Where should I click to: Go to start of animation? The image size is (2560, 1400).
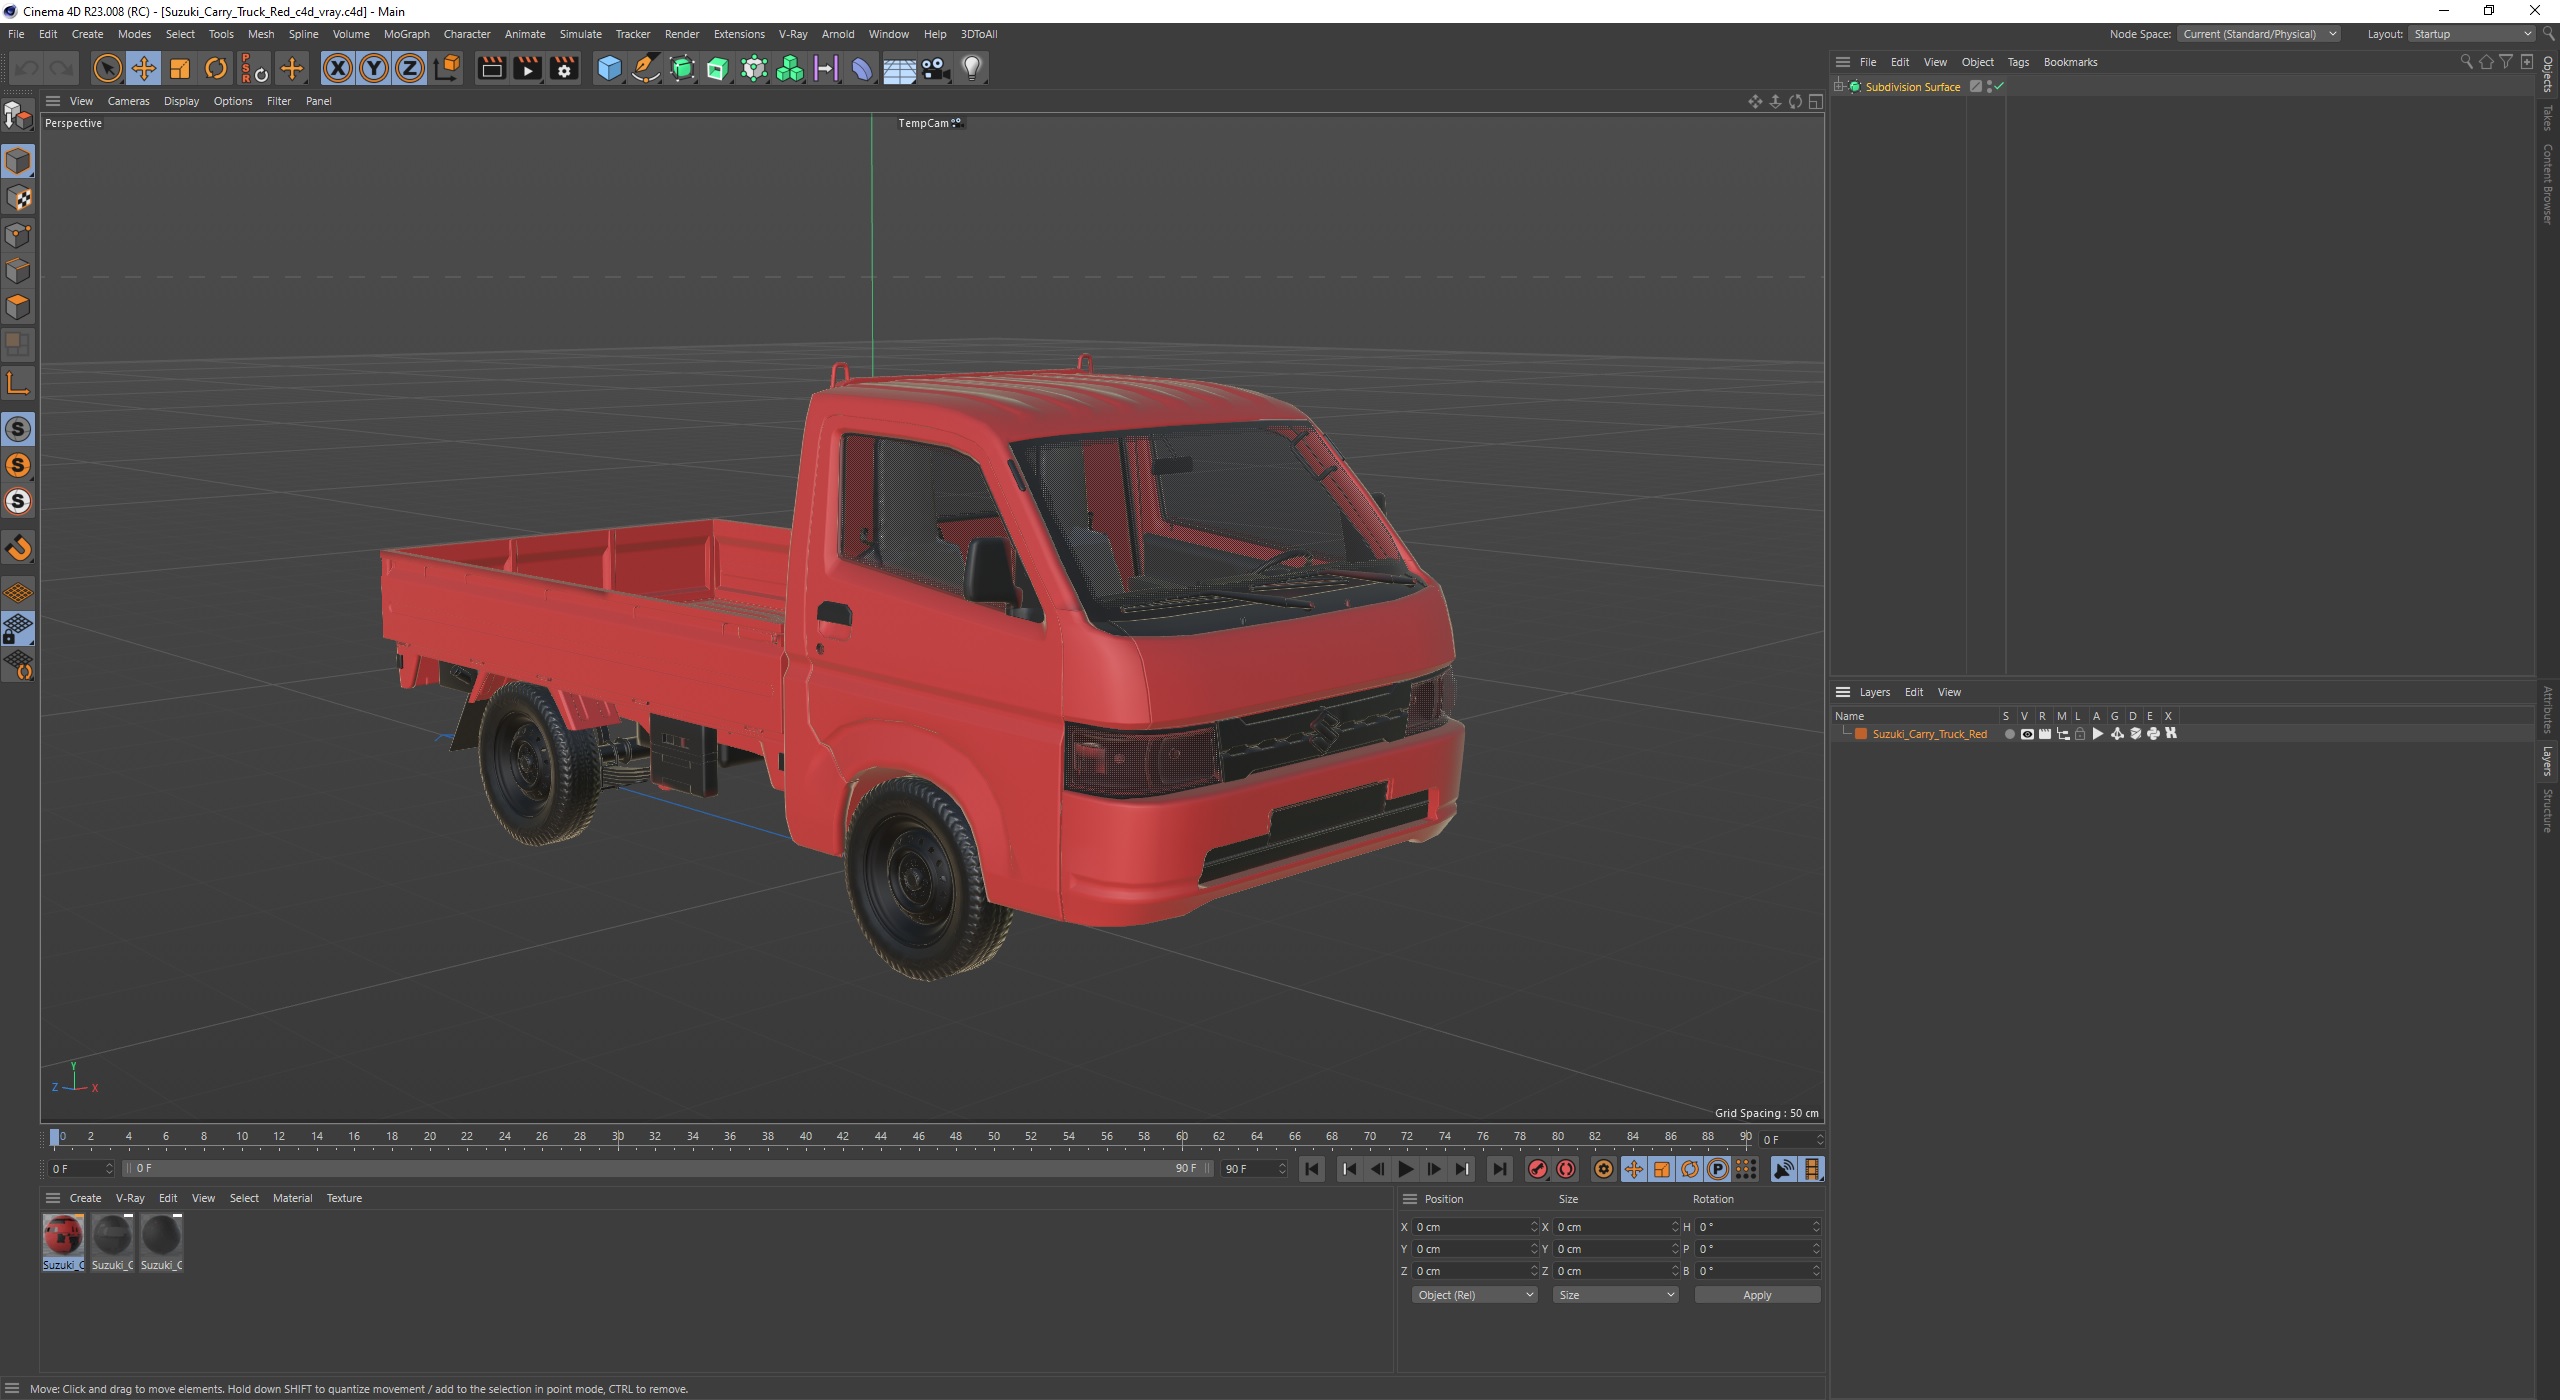coord(1312,1169)
